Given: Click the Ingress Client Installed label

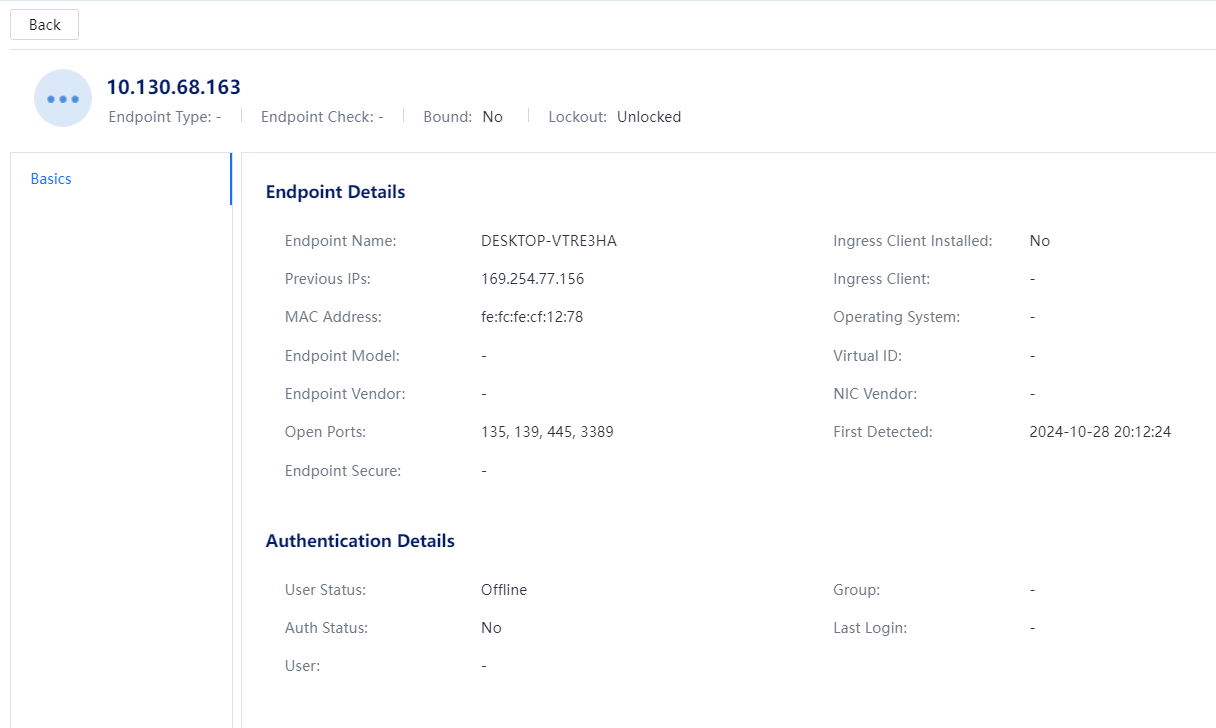Looking at the screenshot, I should [x=912, y=241].
